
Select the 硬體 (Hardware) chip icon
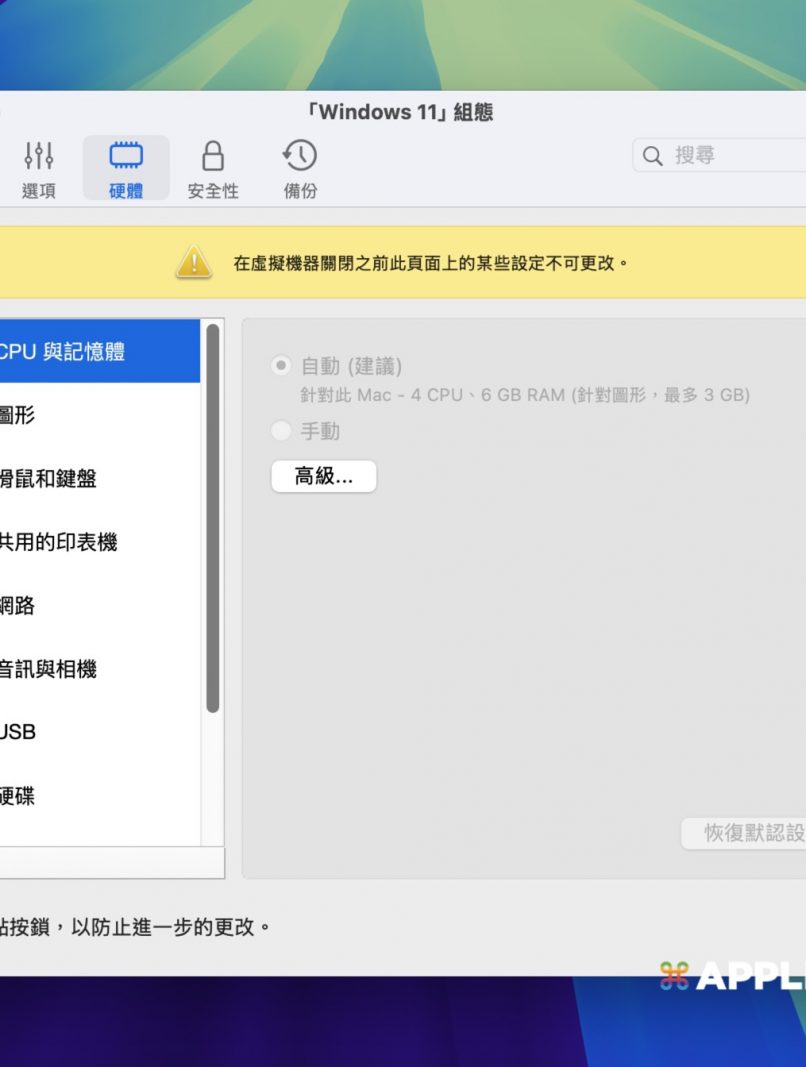pos(126,156)
